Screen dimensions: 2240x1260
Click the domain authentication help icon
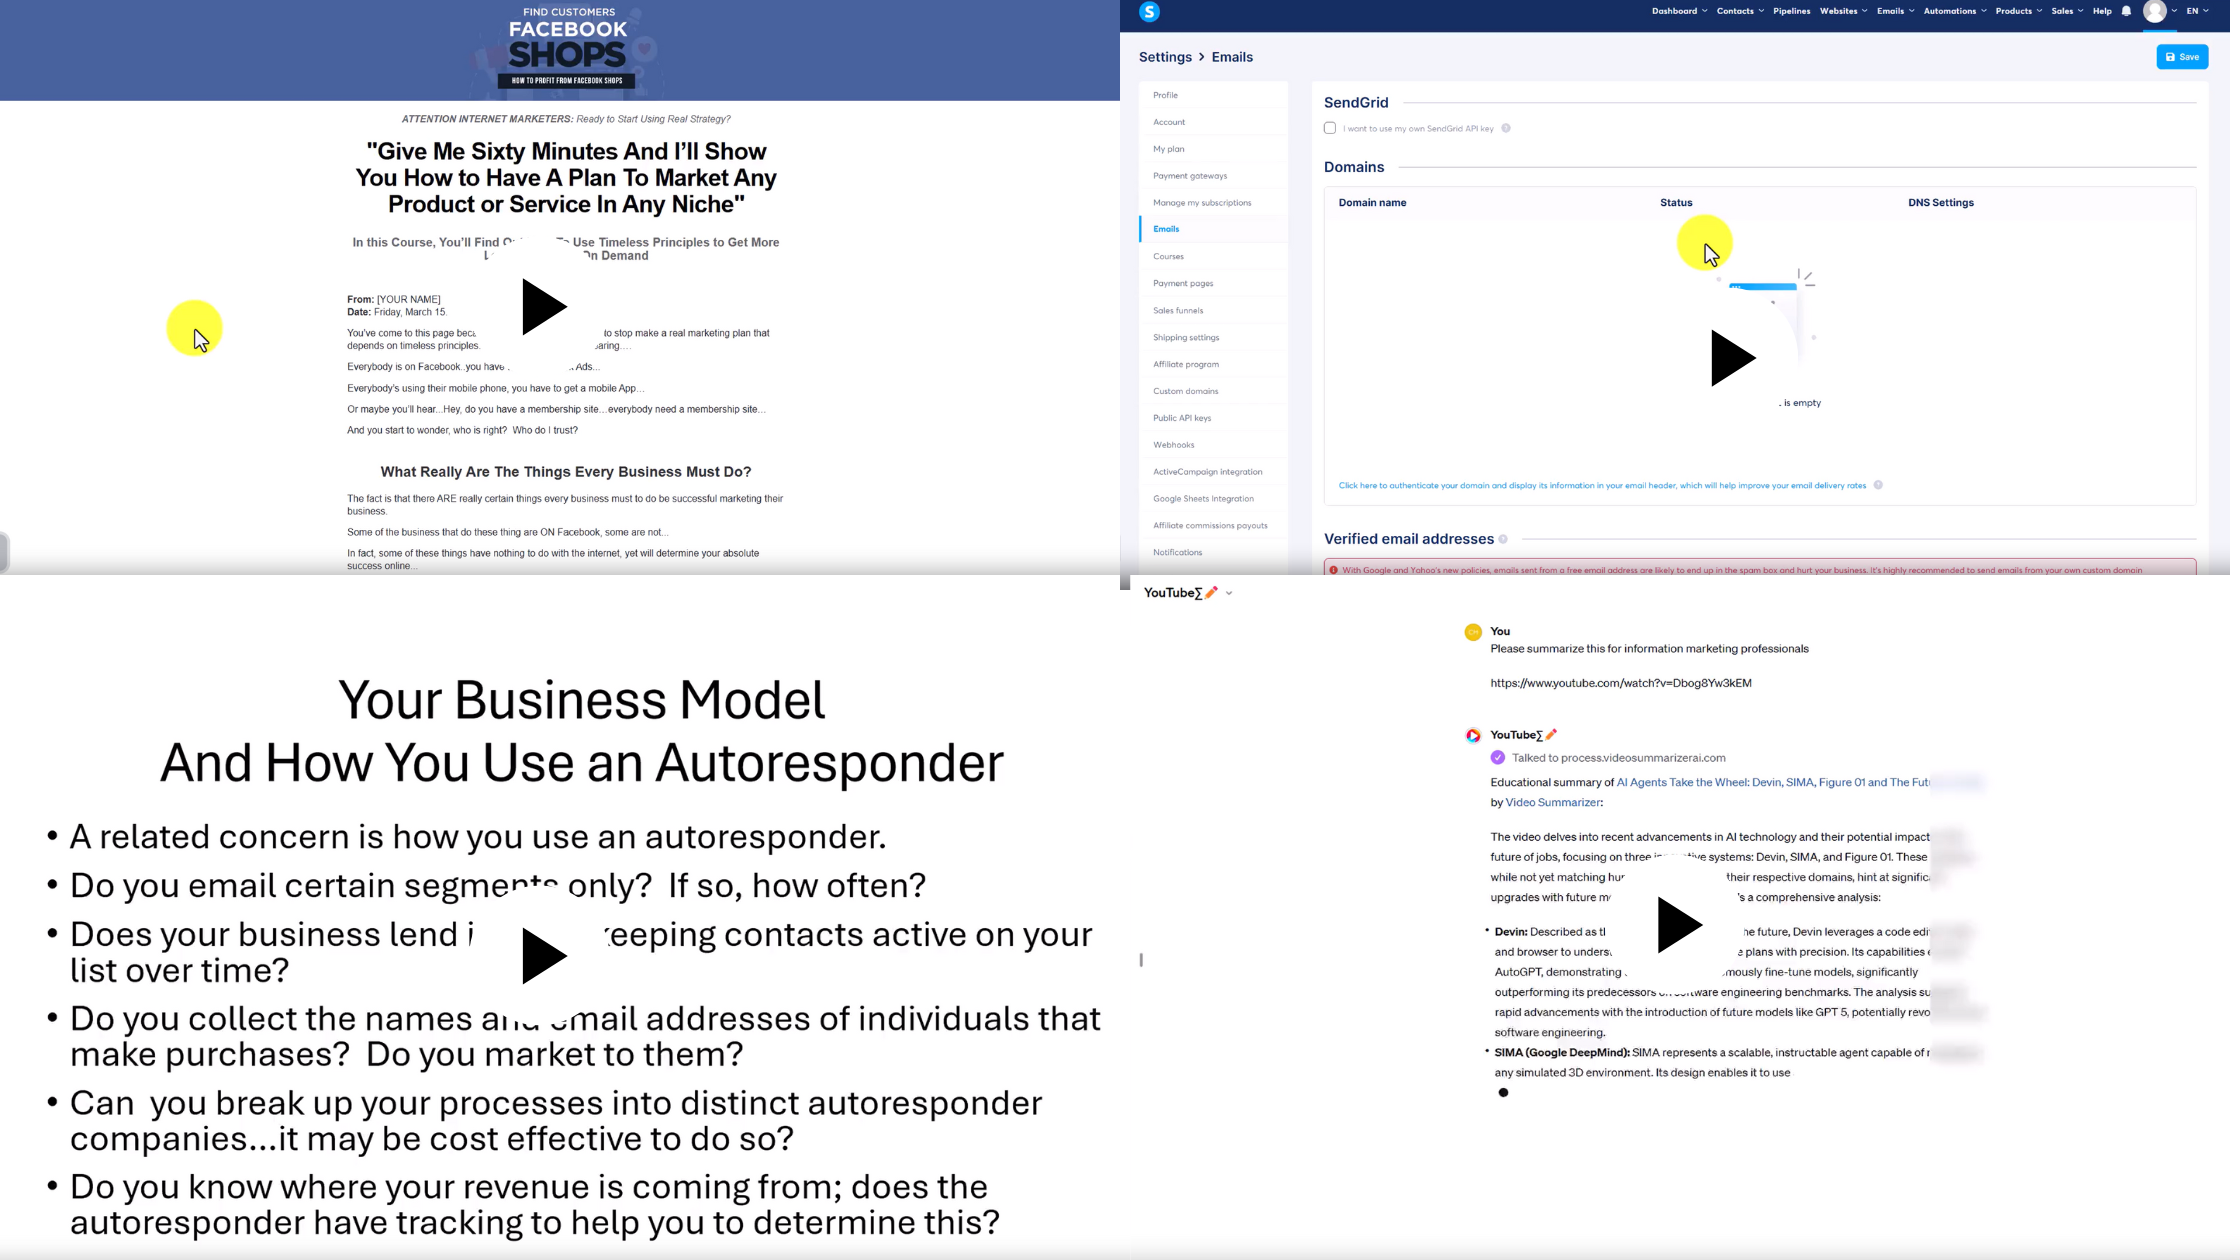point(1878,485)
